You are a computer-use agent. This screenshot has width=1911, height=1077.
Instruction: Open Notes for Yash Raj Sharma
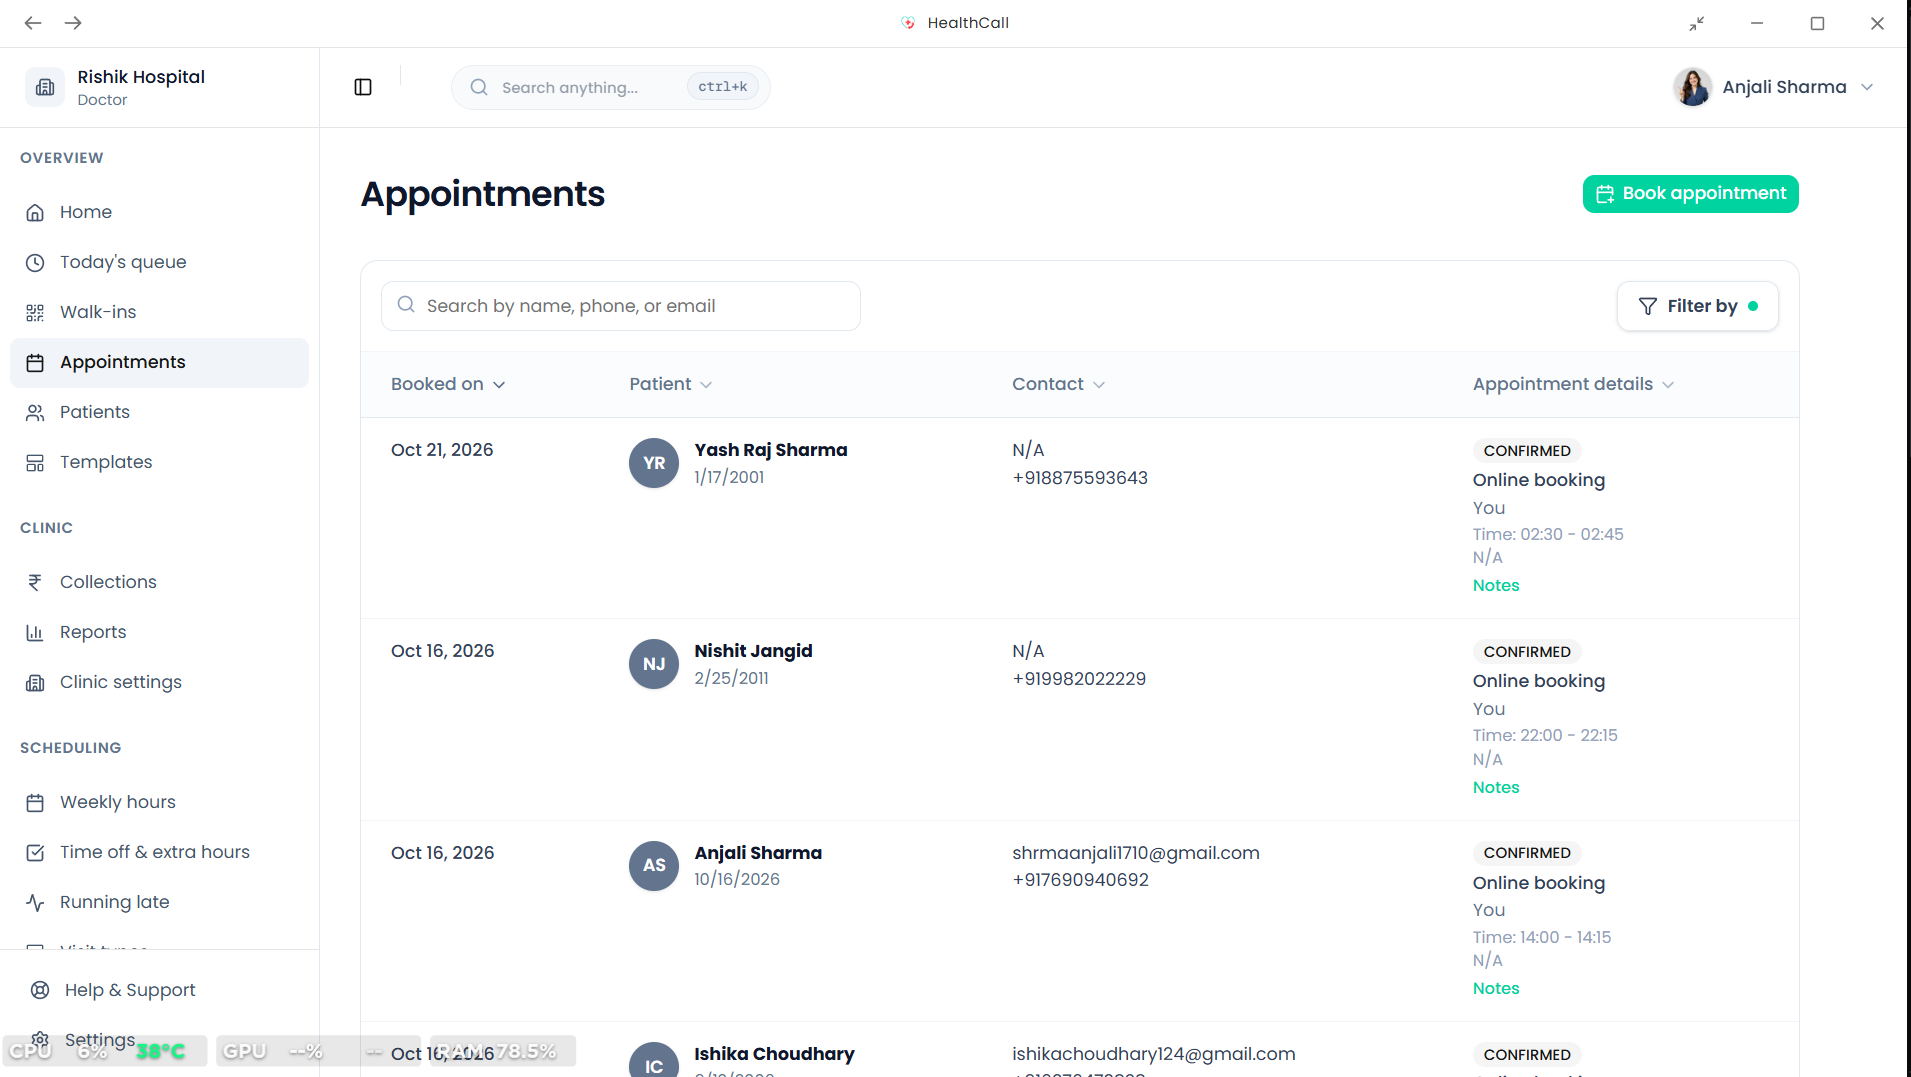(x=1496, y=586)
